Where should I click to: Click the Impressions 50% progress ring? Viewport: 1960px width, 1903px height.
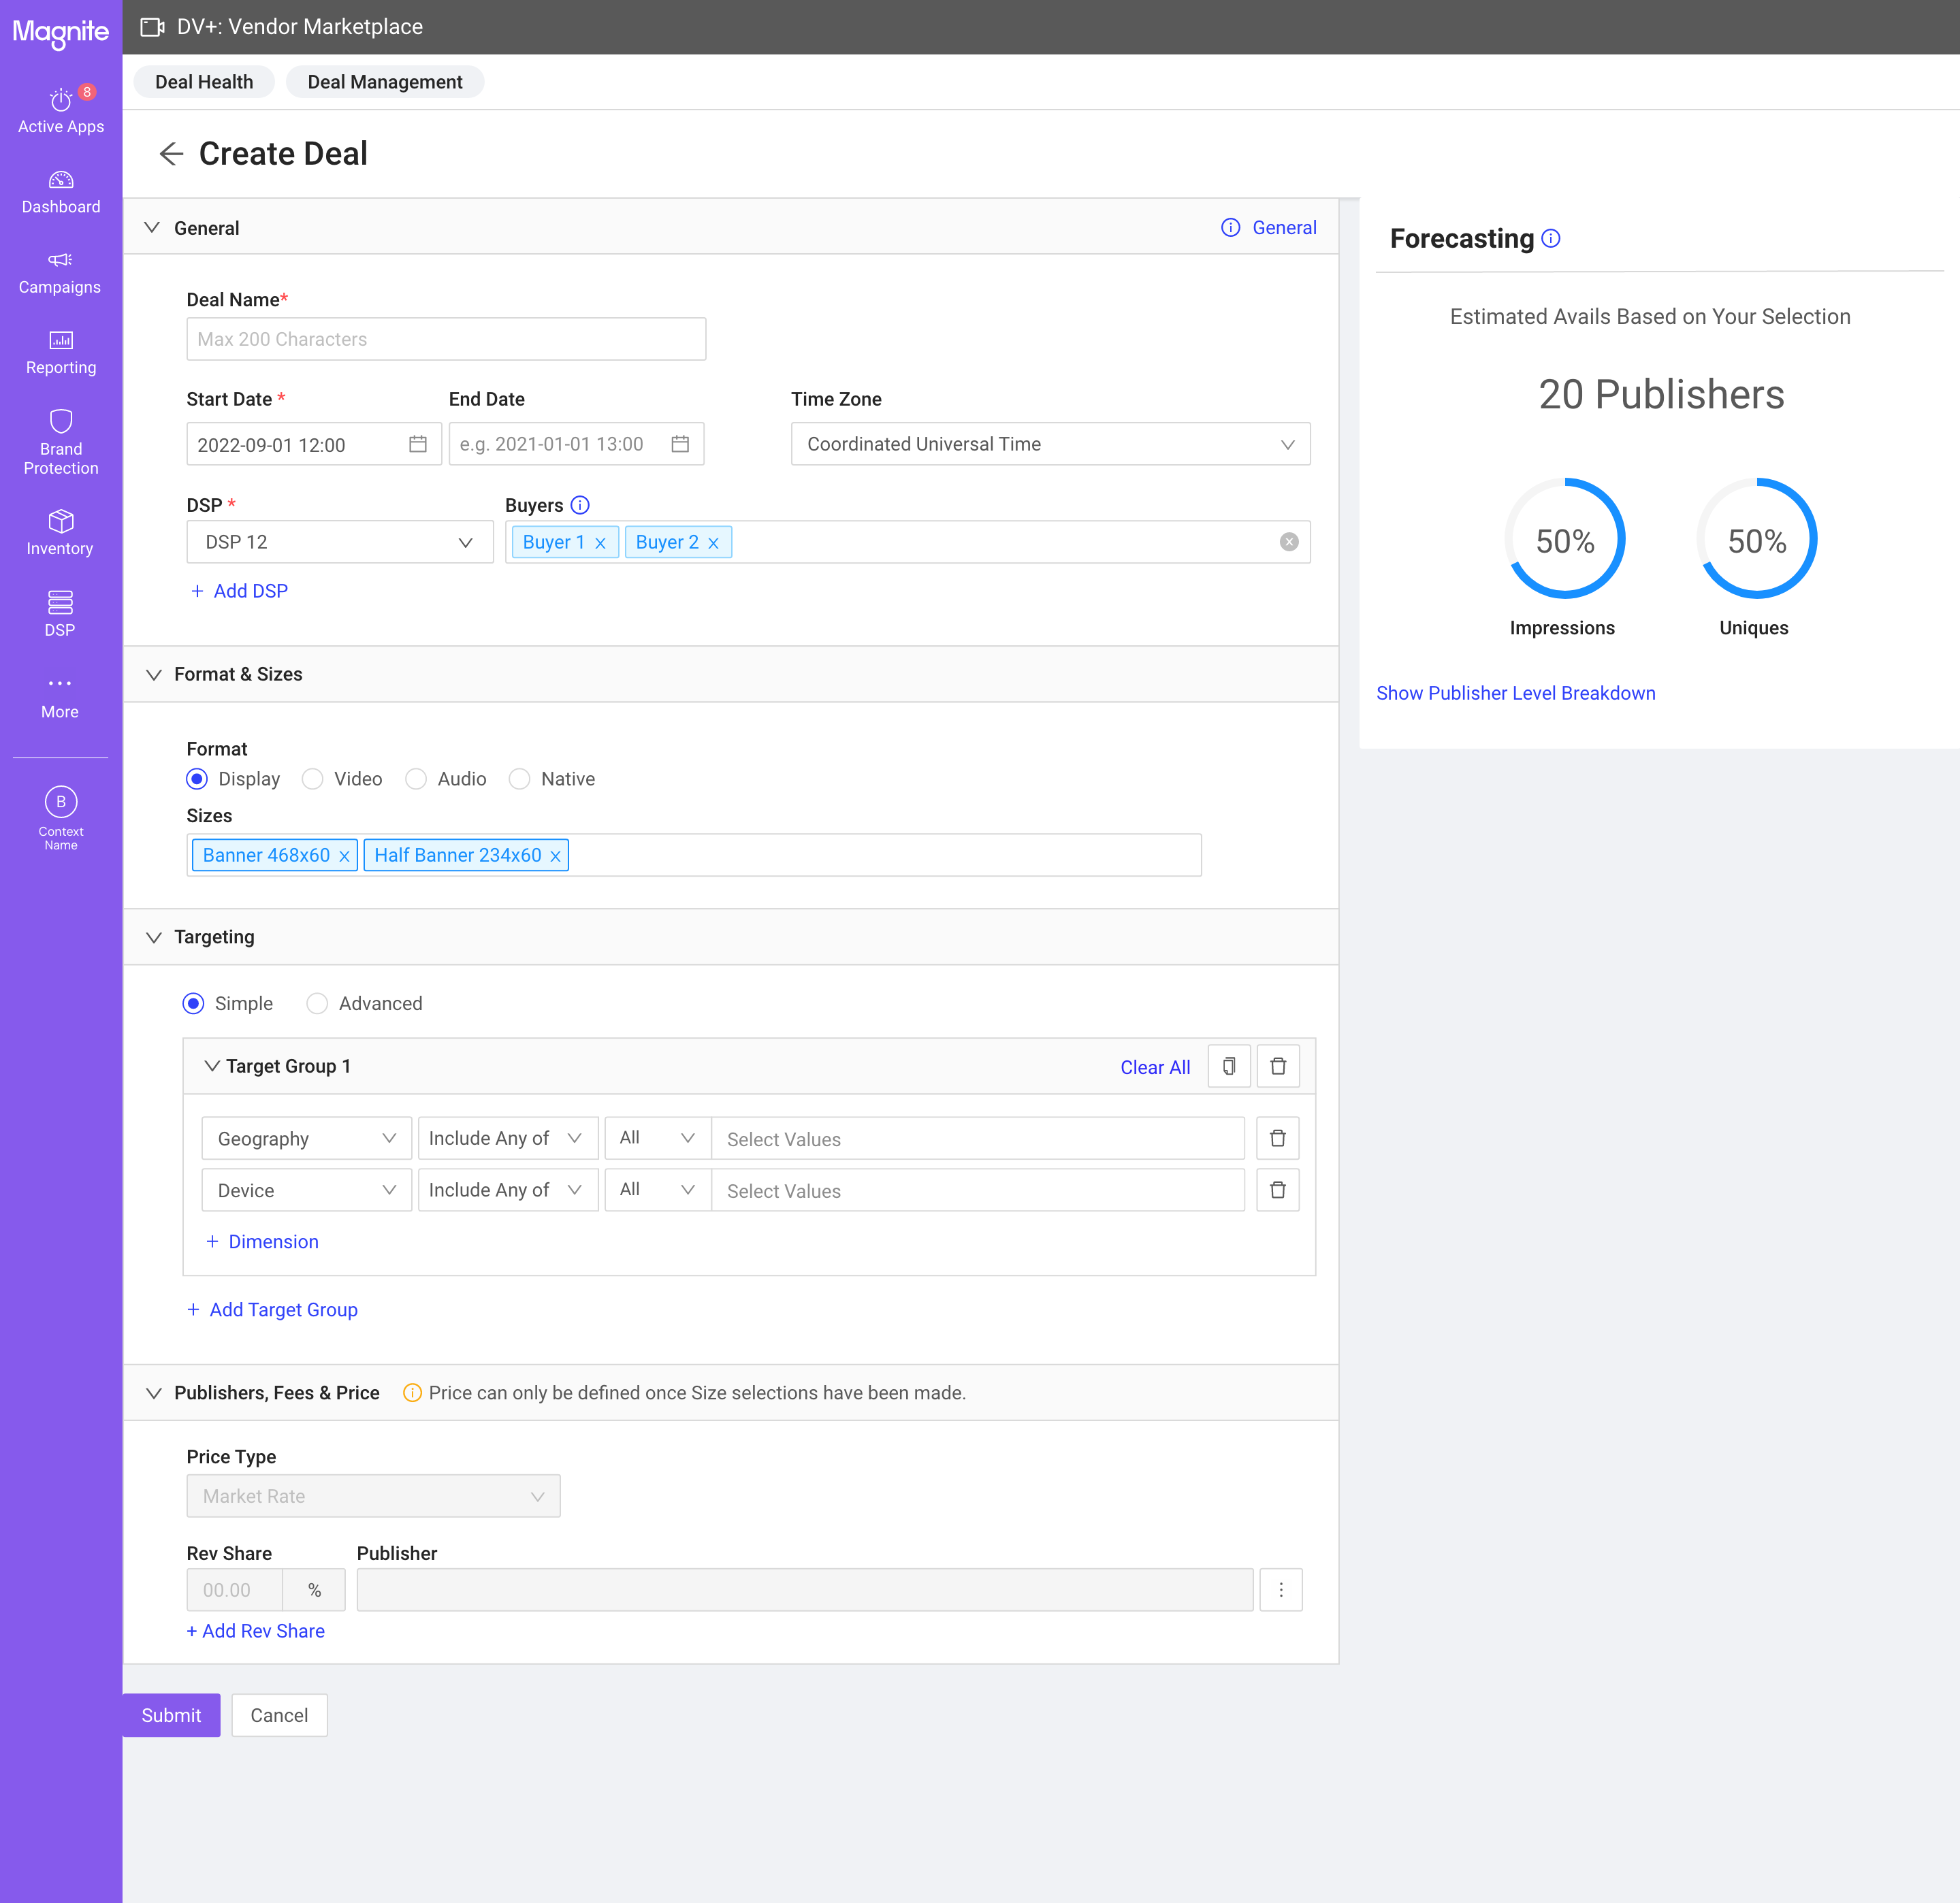coord(1565,539)
